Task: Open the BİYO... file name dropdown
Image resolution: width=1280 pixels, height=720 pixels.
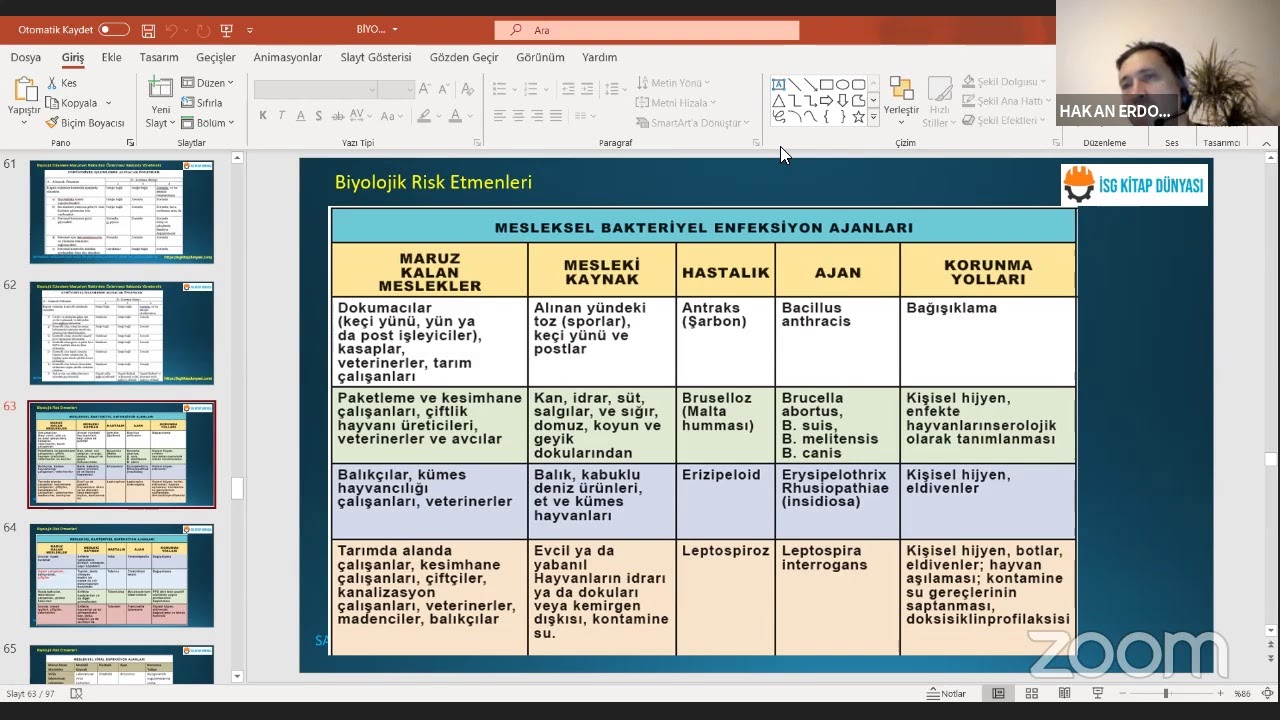Action: (x=377, y=30)
